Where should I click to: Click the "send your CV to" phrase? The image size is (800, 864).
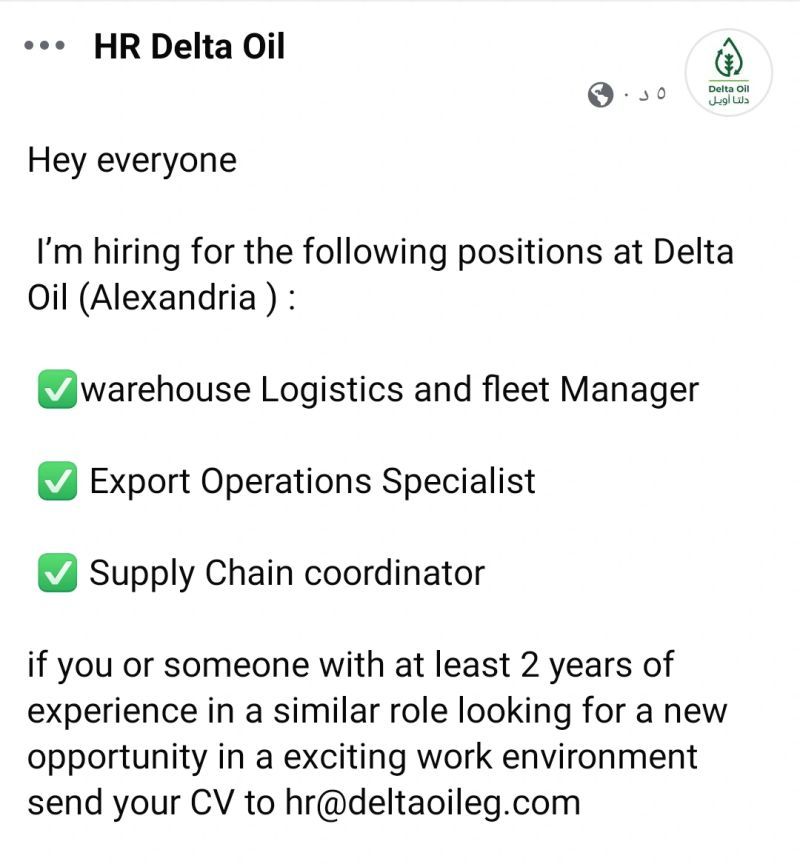click(x=150, y=802)
